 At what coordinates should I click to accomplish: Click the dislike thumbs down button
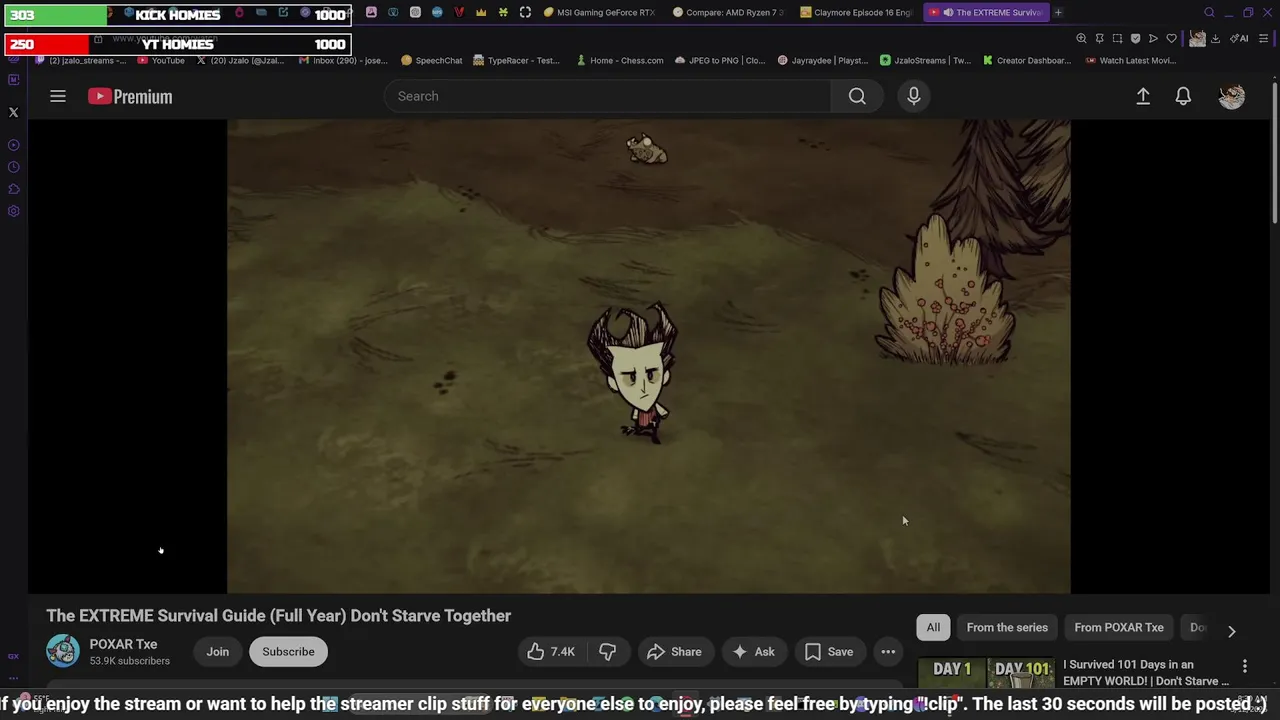pos(607,652)
